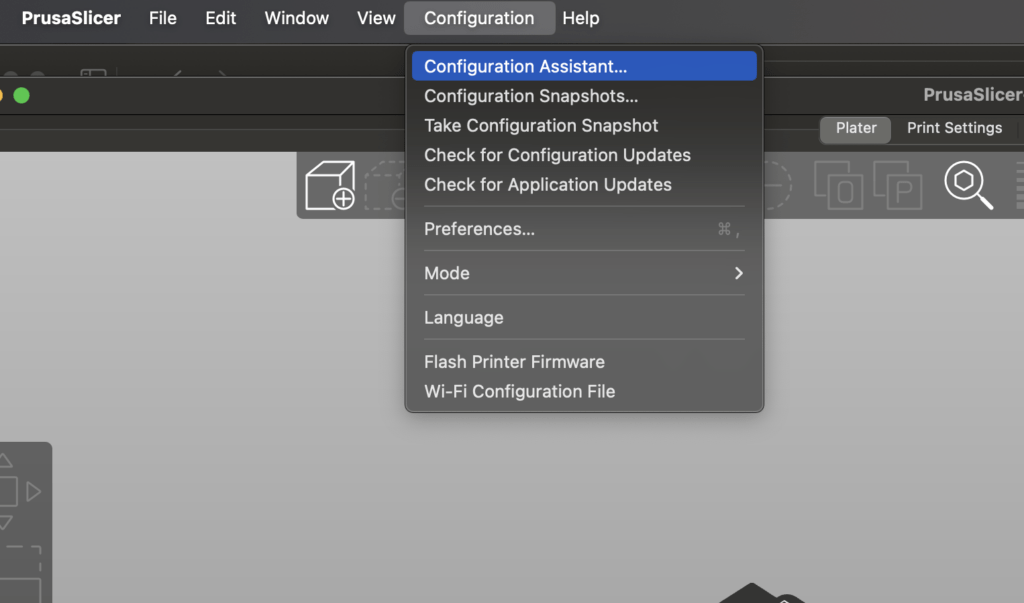1024x603 pixels.
Task: Select the Move gizmo tool icon
Action: point(10,491)
